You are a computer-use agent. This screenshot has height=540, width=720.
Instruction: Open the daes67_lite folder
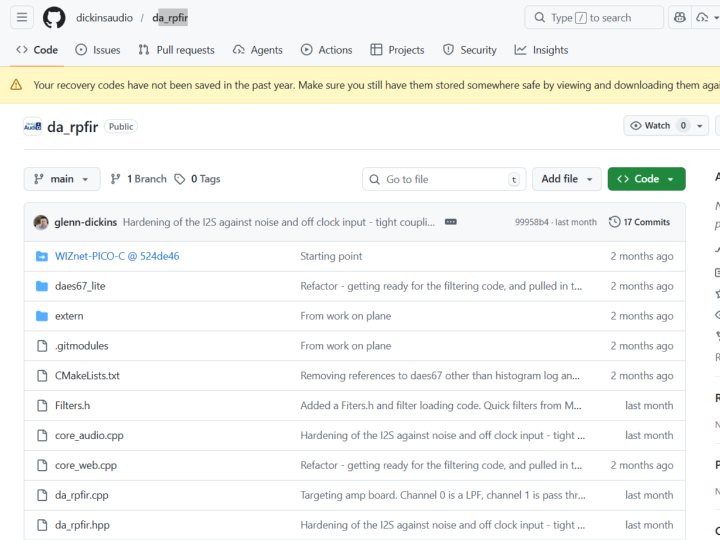[x=80, y=286]
